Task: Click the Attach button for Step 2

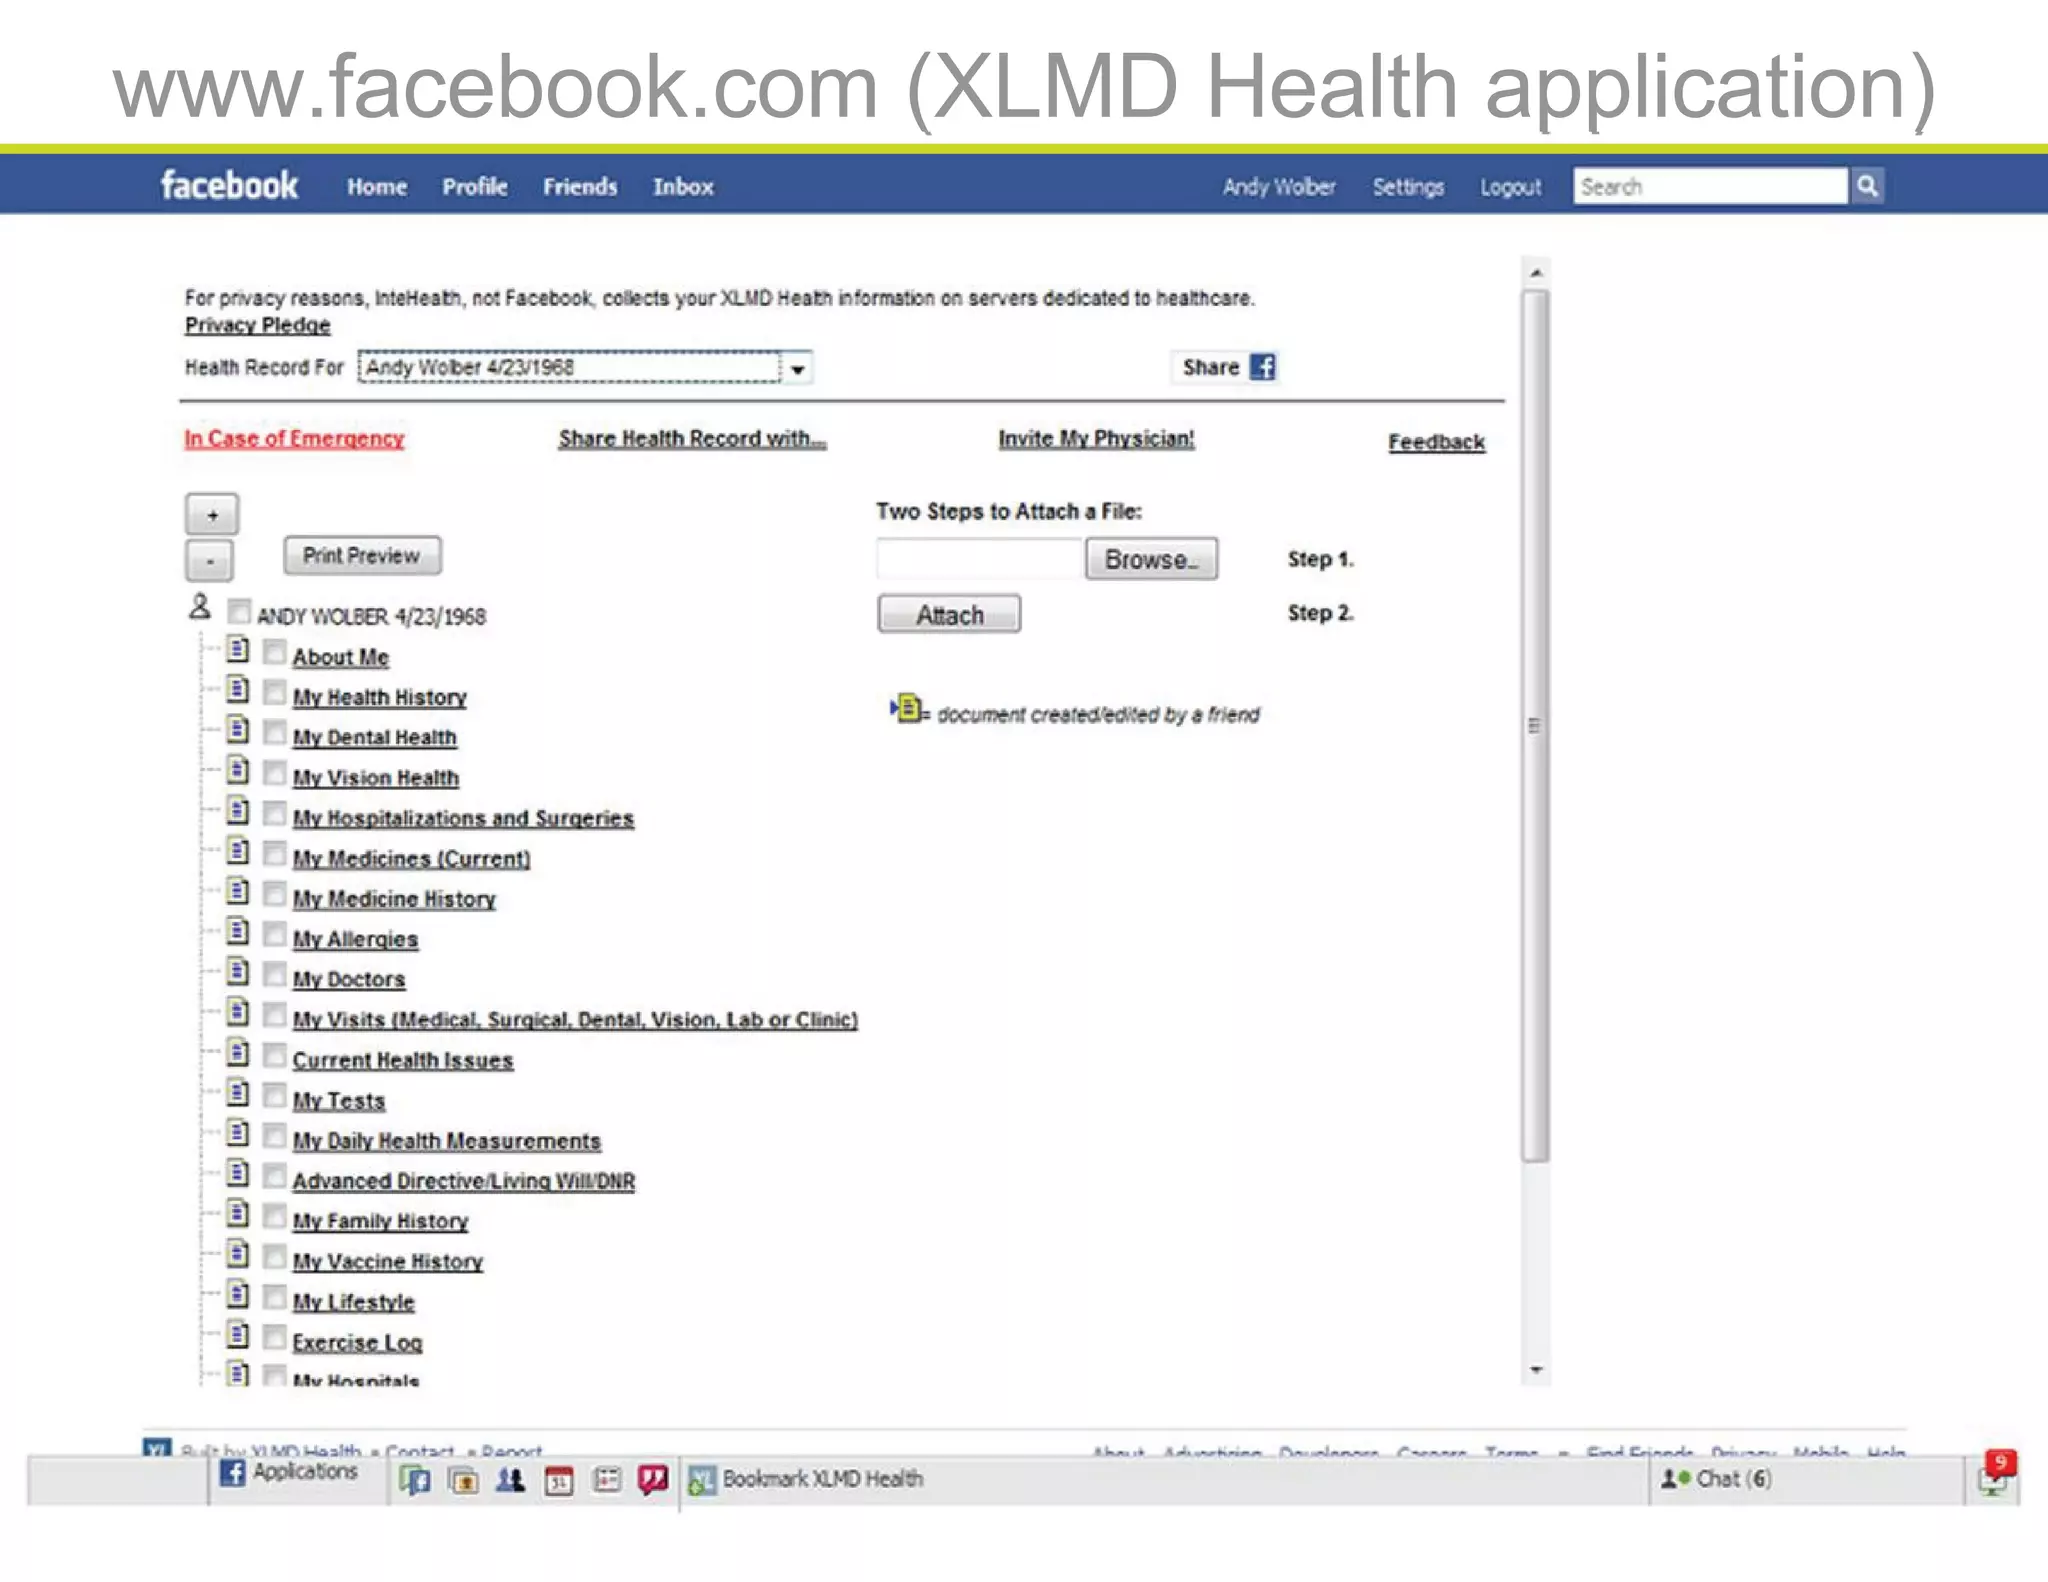Action: [949, 614]
